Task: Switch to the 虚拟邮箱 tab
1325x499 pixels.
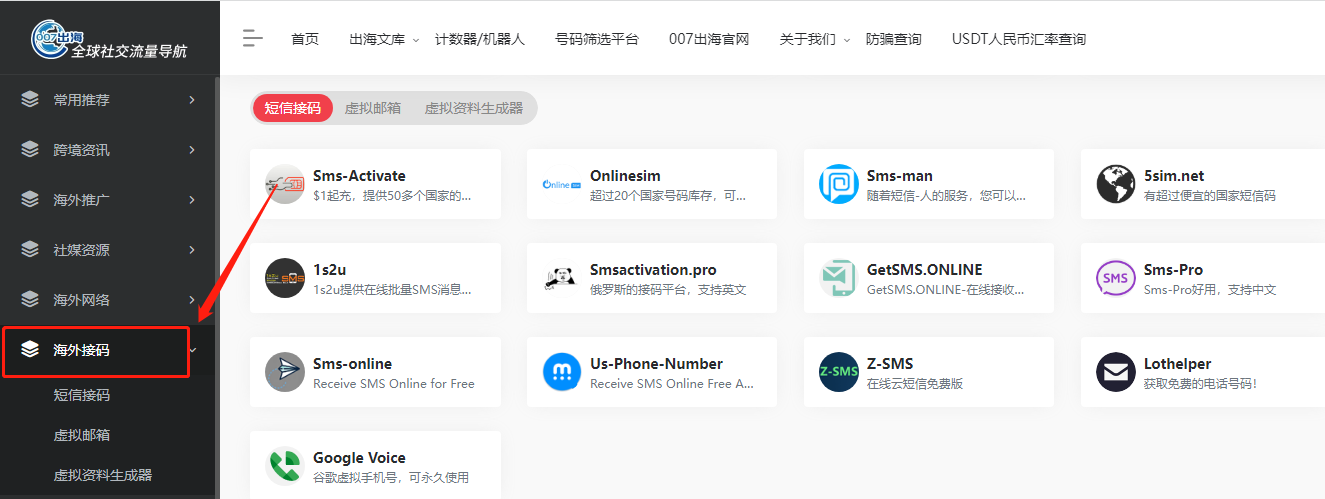Action: click(373, 108)
